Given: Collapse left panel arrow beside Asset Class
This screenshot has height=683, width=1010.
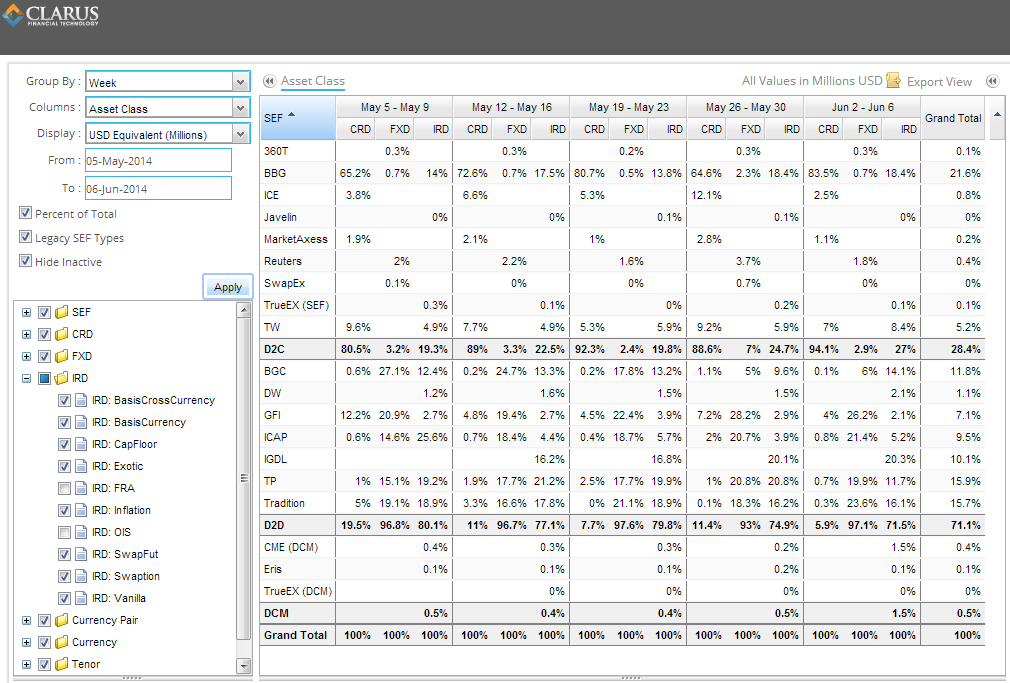Looking at the screenshot, I should click(x=269, y=81).
